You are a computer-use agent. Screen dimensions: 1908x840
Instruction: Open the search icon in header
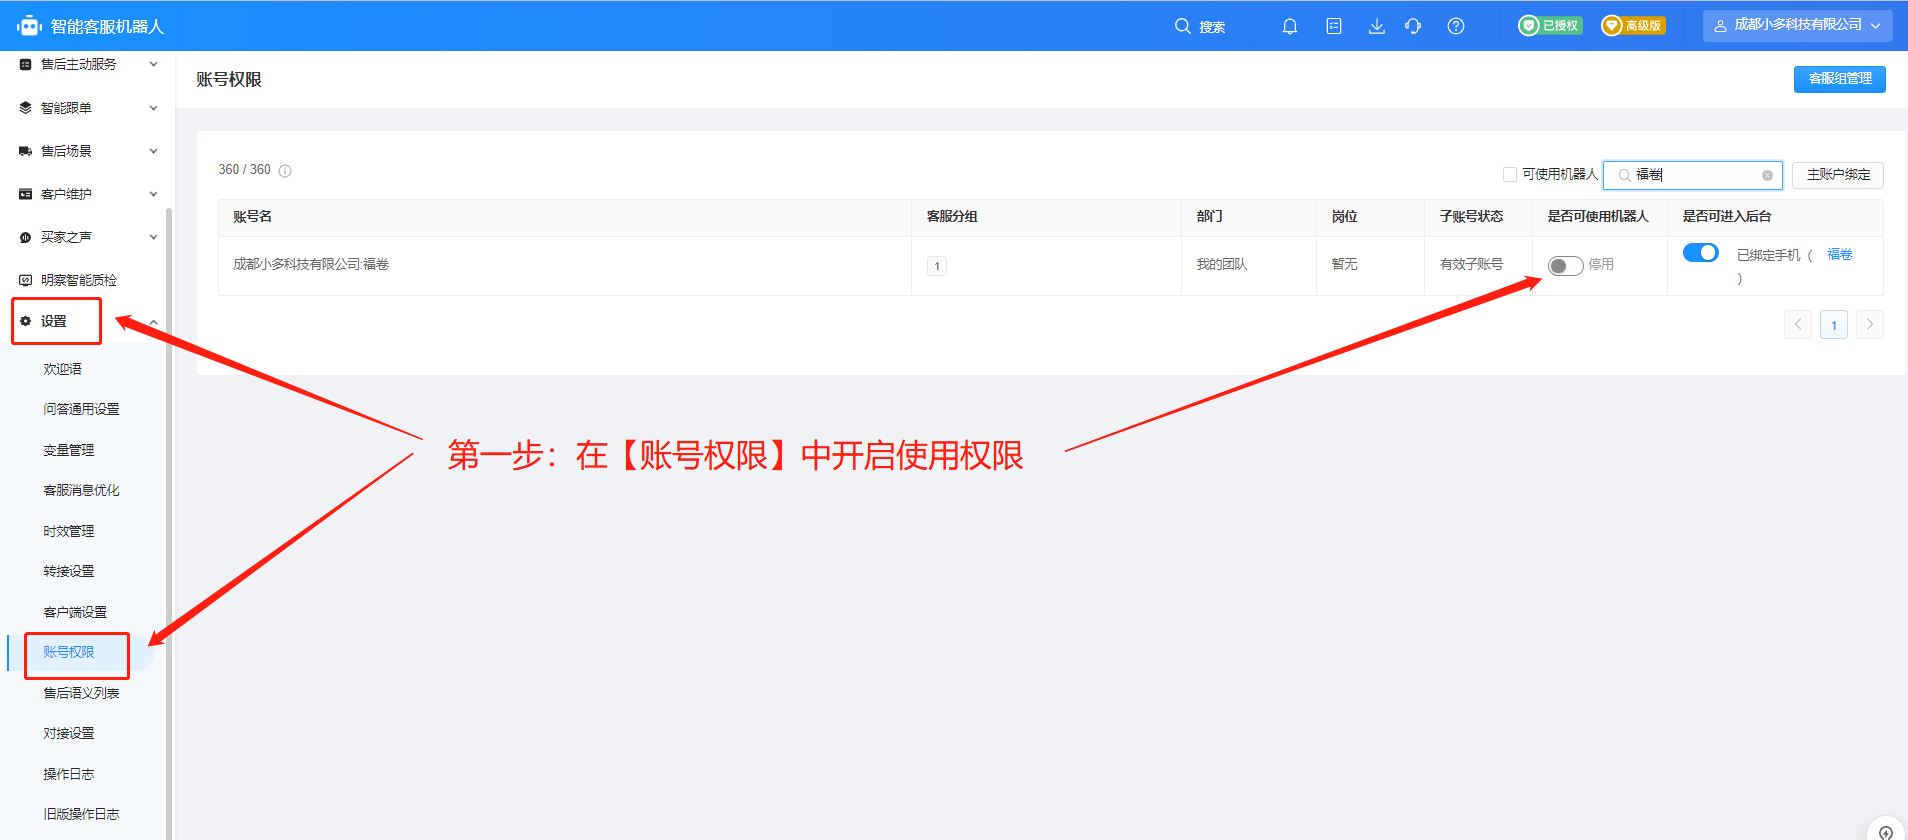[1182, 26]
